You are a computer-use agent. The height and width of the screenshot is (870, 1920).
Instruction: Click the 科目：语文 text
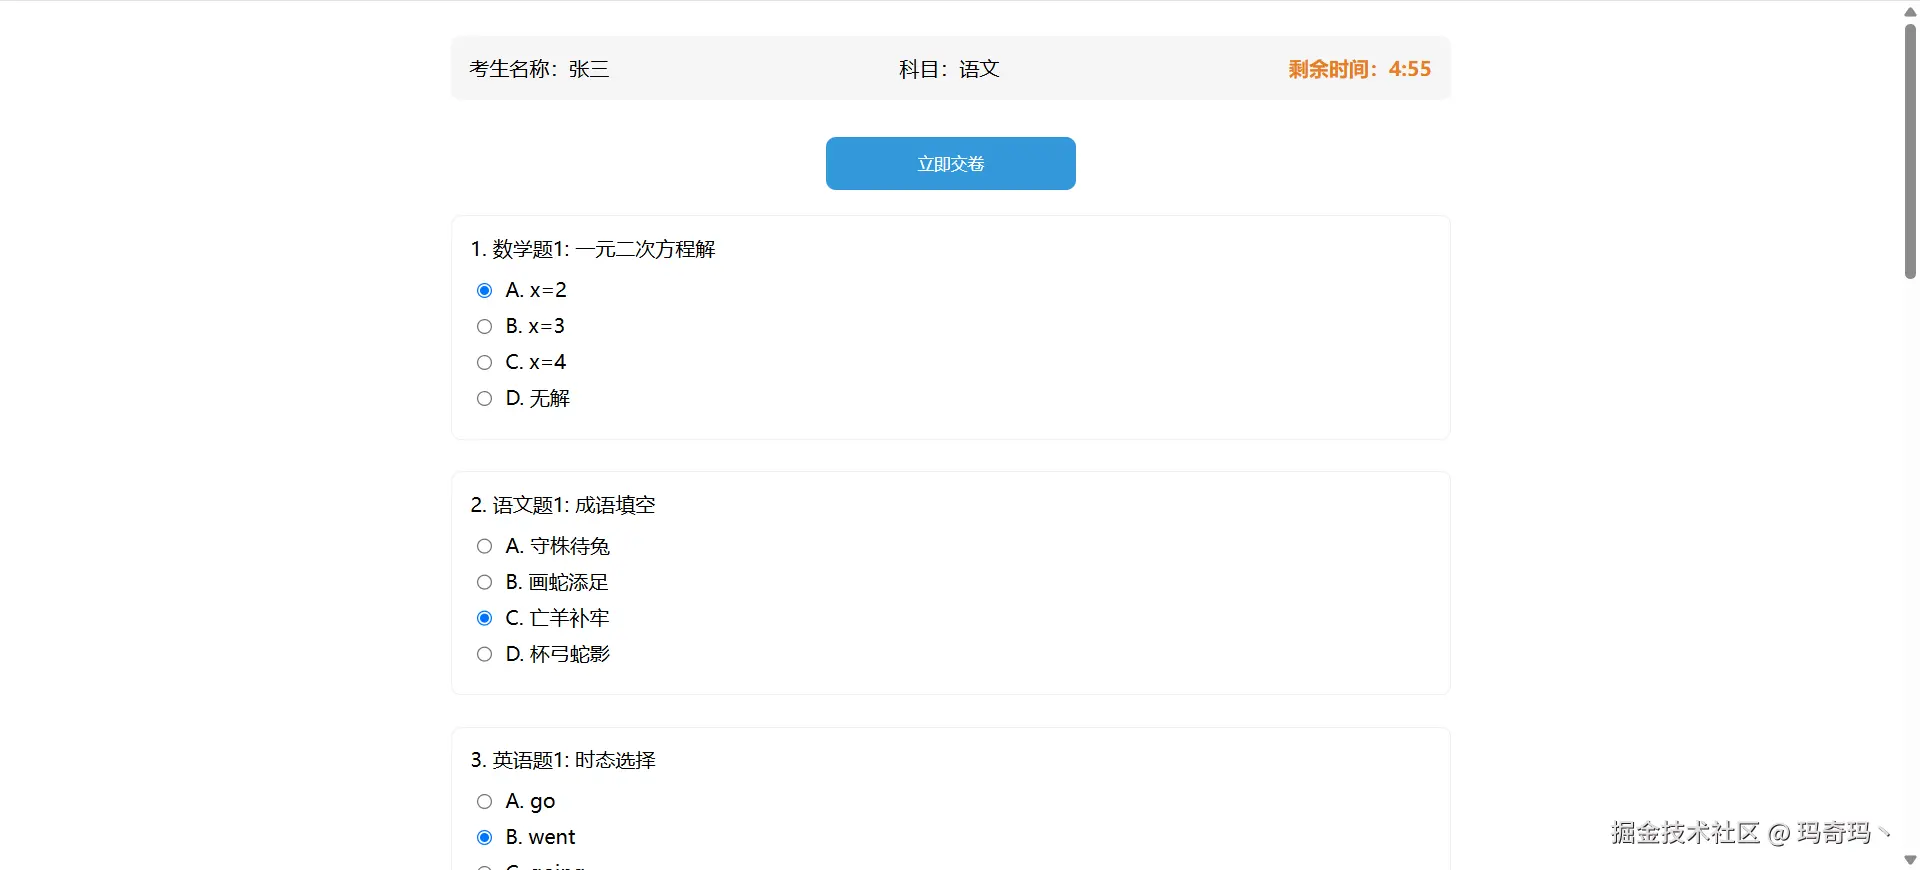click(949, 69)
